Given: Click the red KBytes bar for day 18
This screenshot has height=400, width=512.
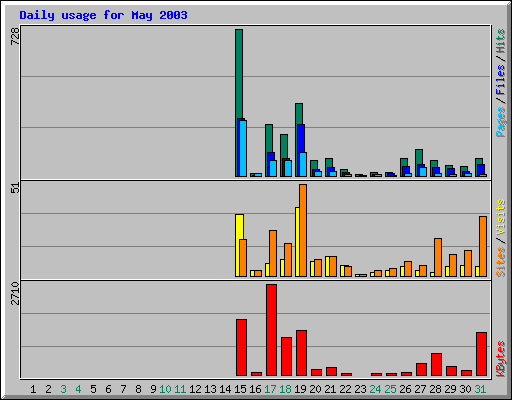Looking at the screenshot, I should [286, 356].
